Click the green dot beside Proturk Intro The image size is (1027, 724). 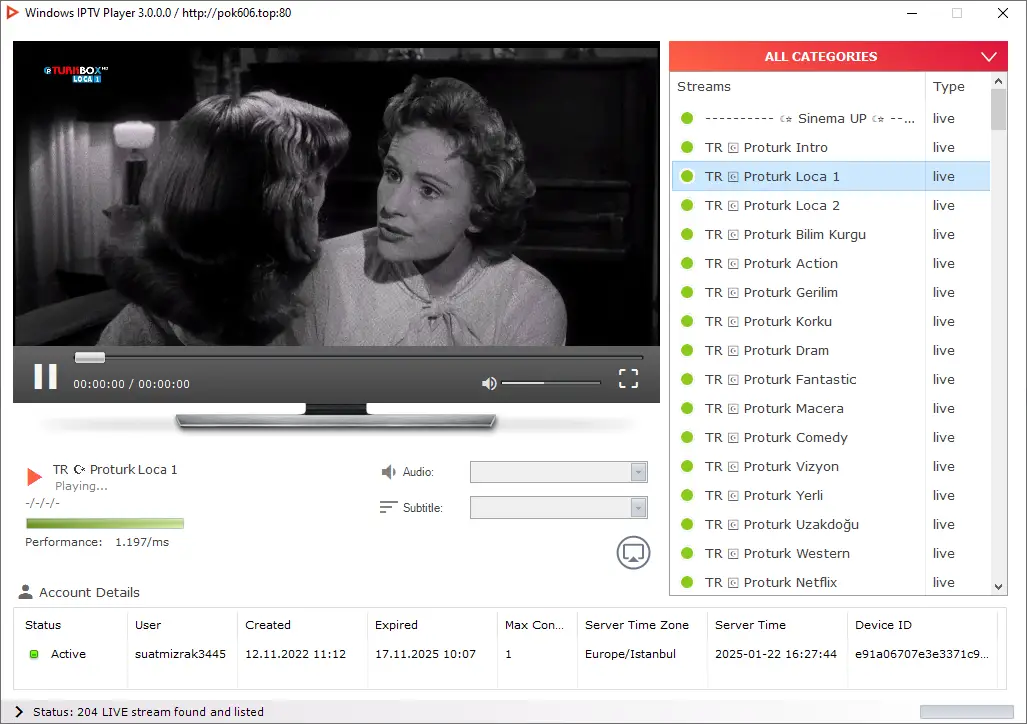tap(687, 147)
